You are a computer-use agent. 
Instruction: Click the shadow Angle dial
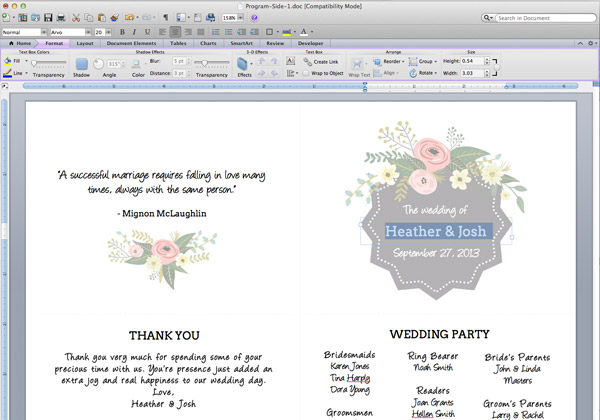tap(98, 64)
